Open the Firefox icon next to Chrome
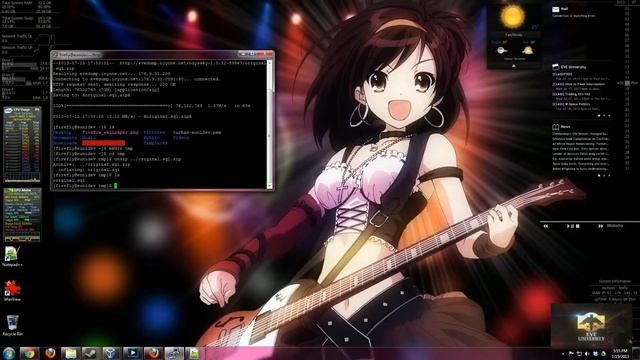The height and width of the screenshot is (360, 640). (51, 353)
